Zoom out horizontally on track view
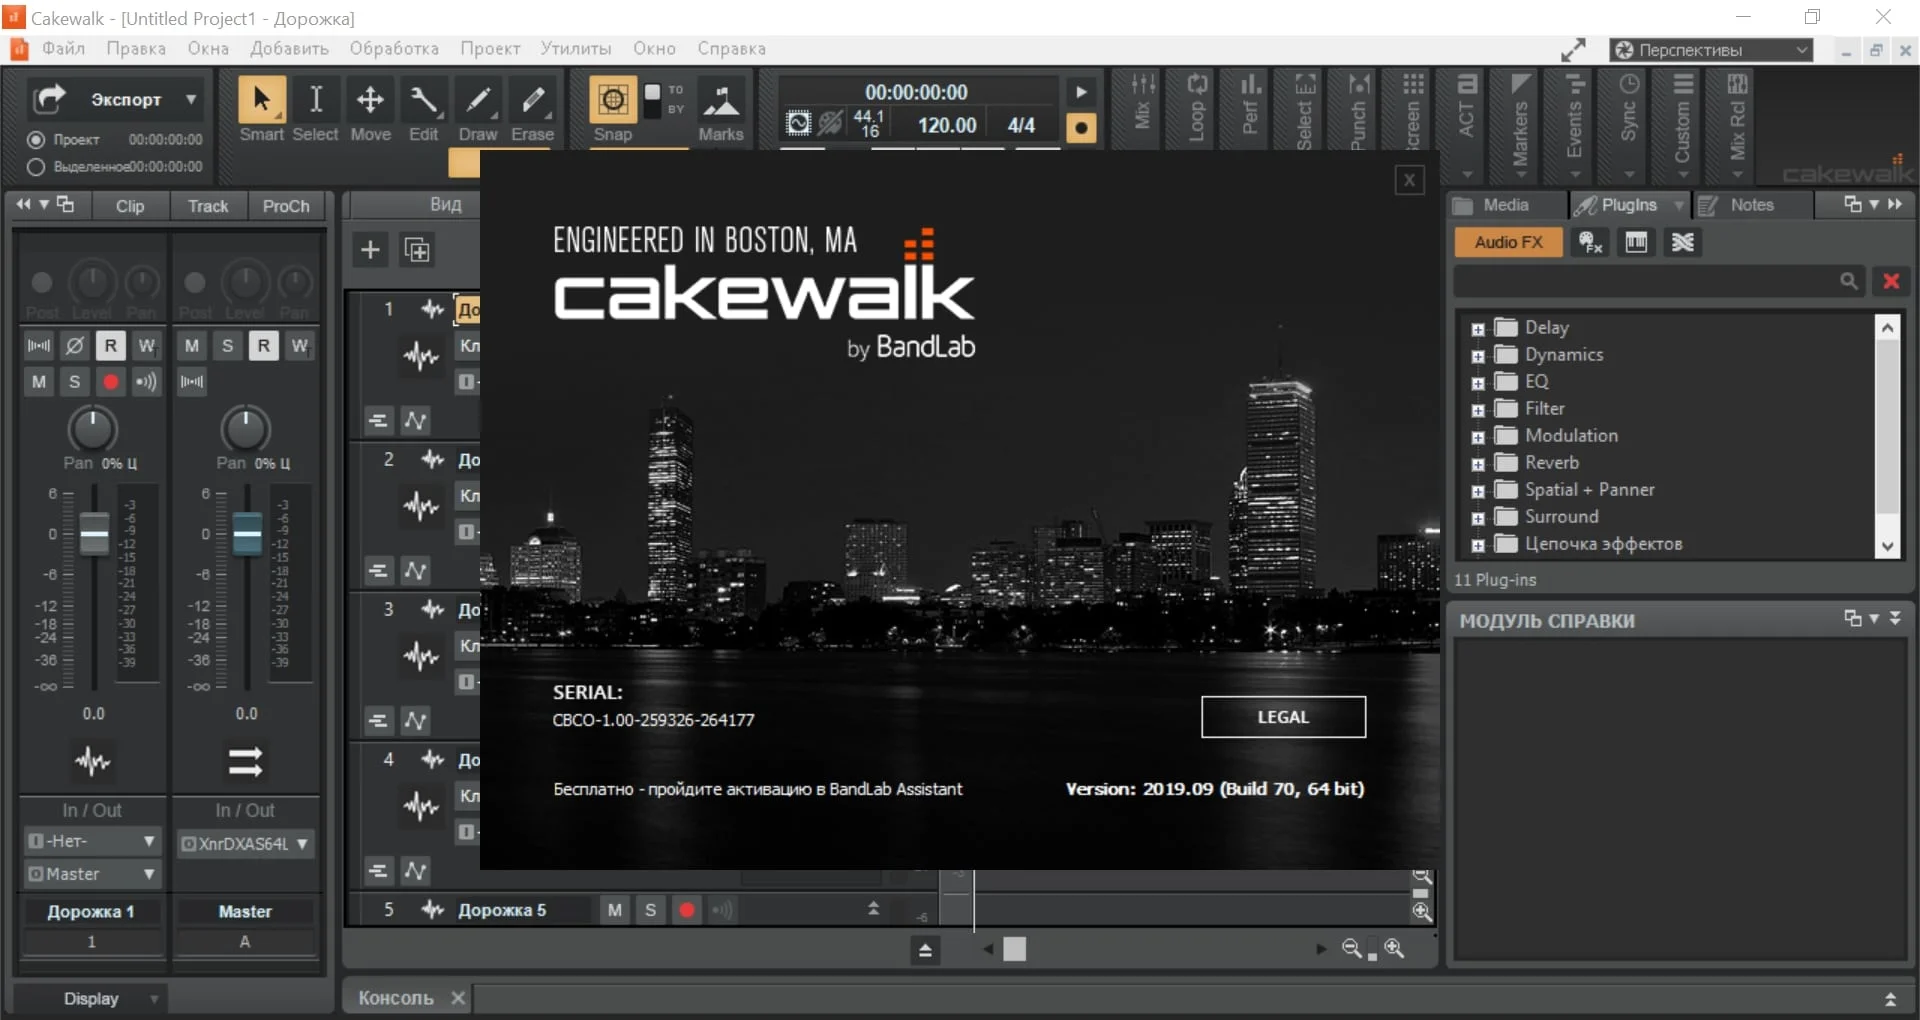This screenshot has width=1920, height=1020. coord(1352,949)
